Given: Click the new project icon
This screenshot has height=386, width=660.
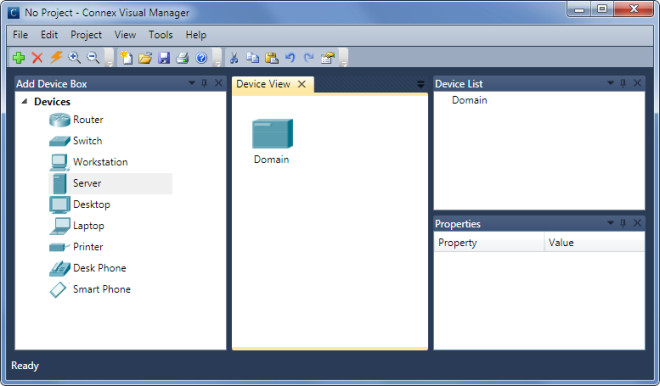Looking at the screenshot, I should click(126, 58).
